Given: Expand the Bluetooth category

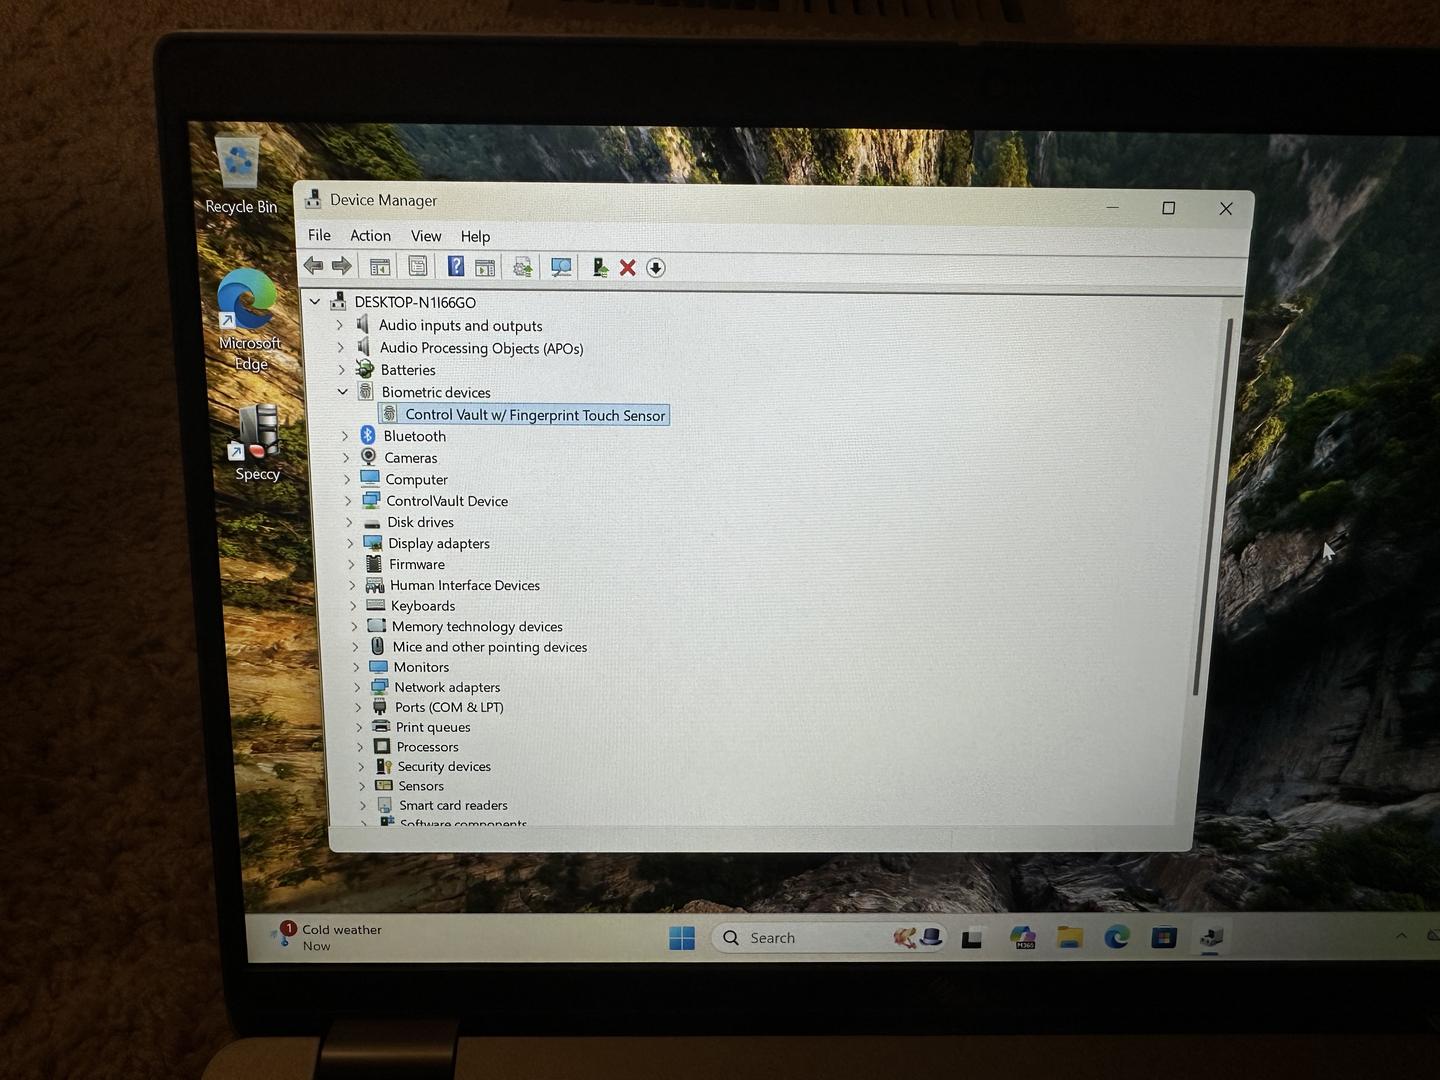Looking at the screenshot, I should click(345, 436).
